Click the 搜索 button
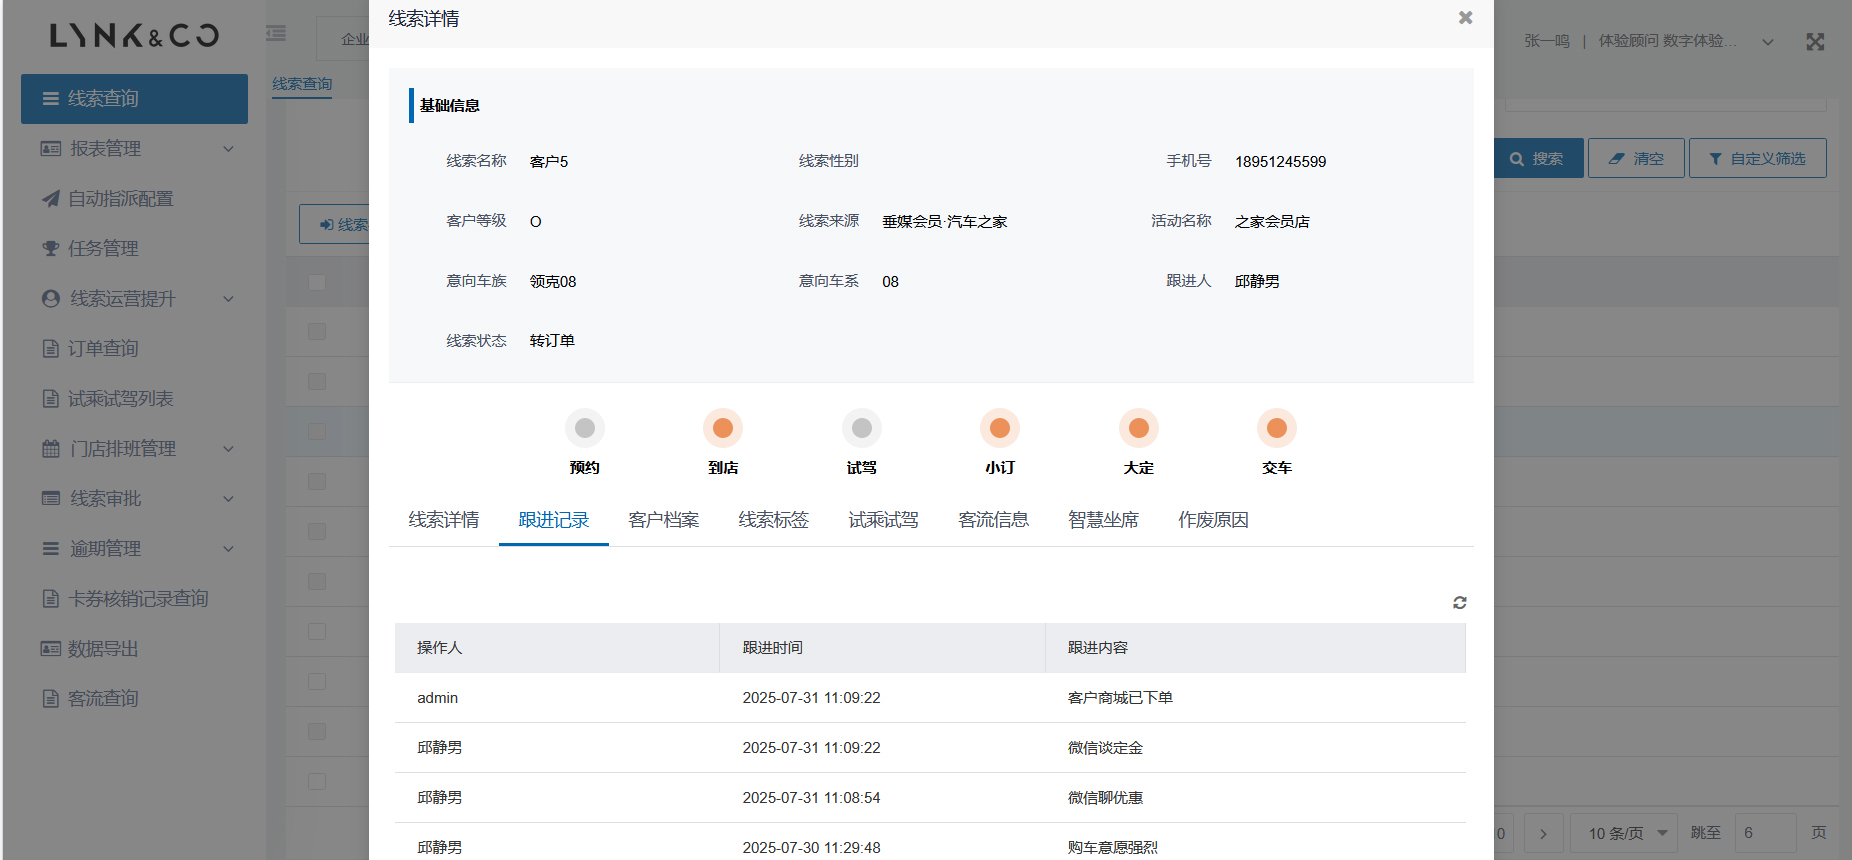This screenshot has width=1852, height=860. 1538,158
